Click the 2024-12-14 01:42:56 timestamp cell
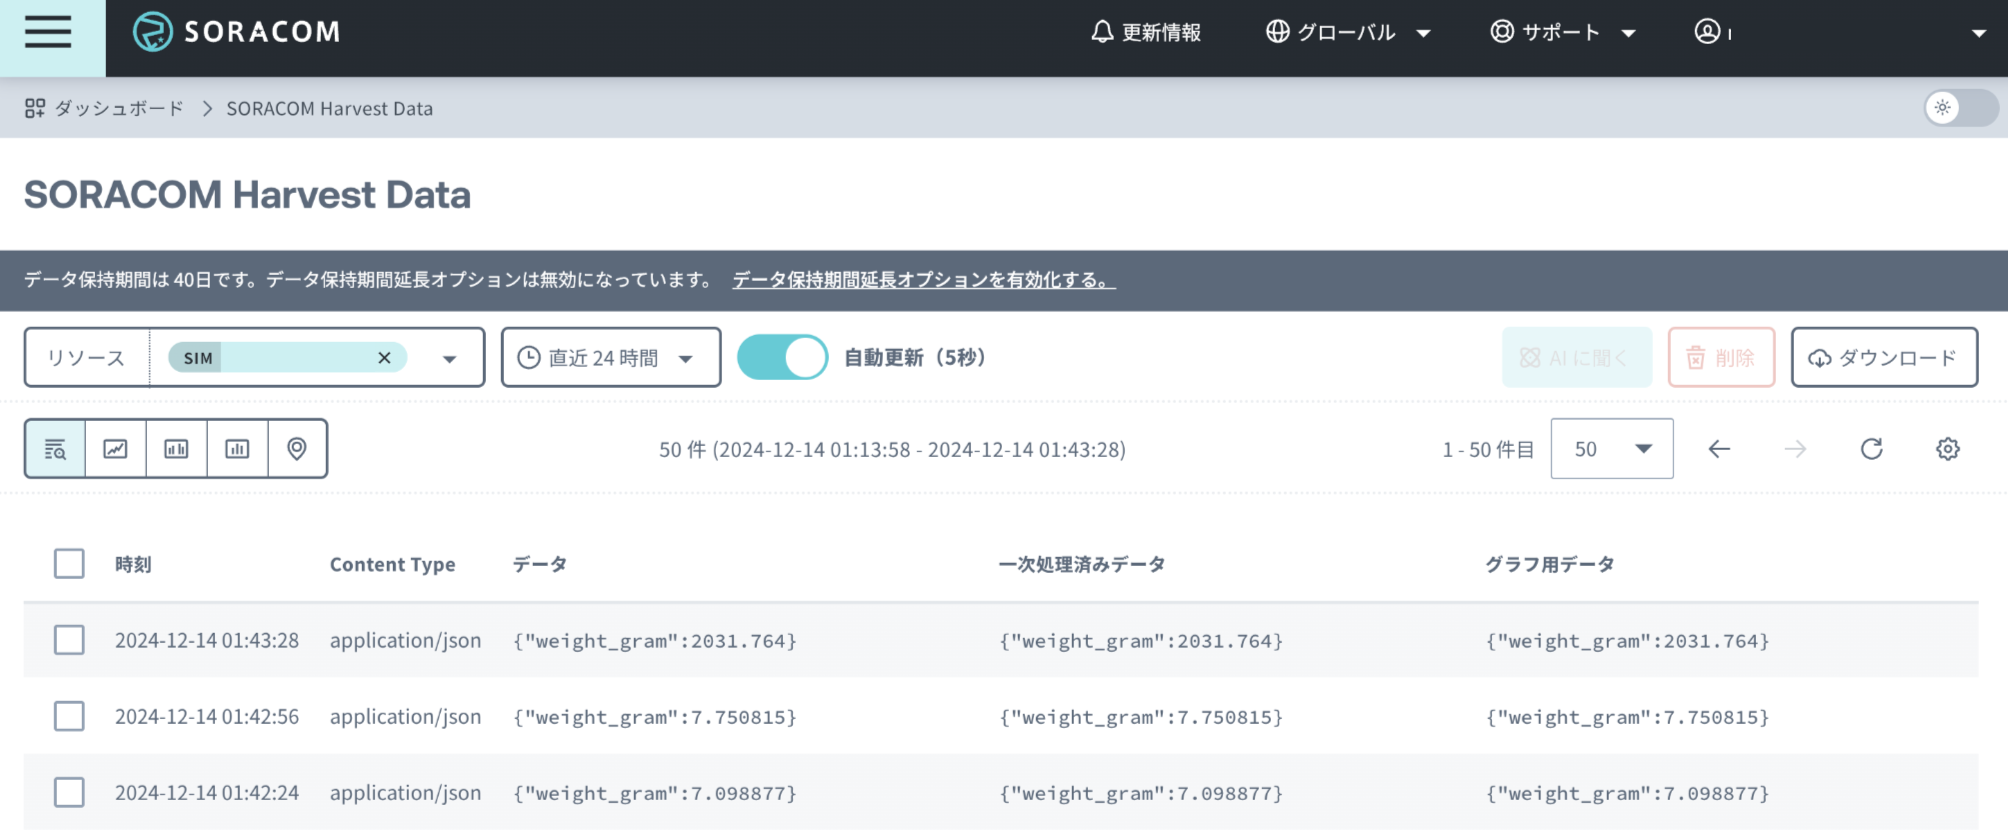 [207, 716]
